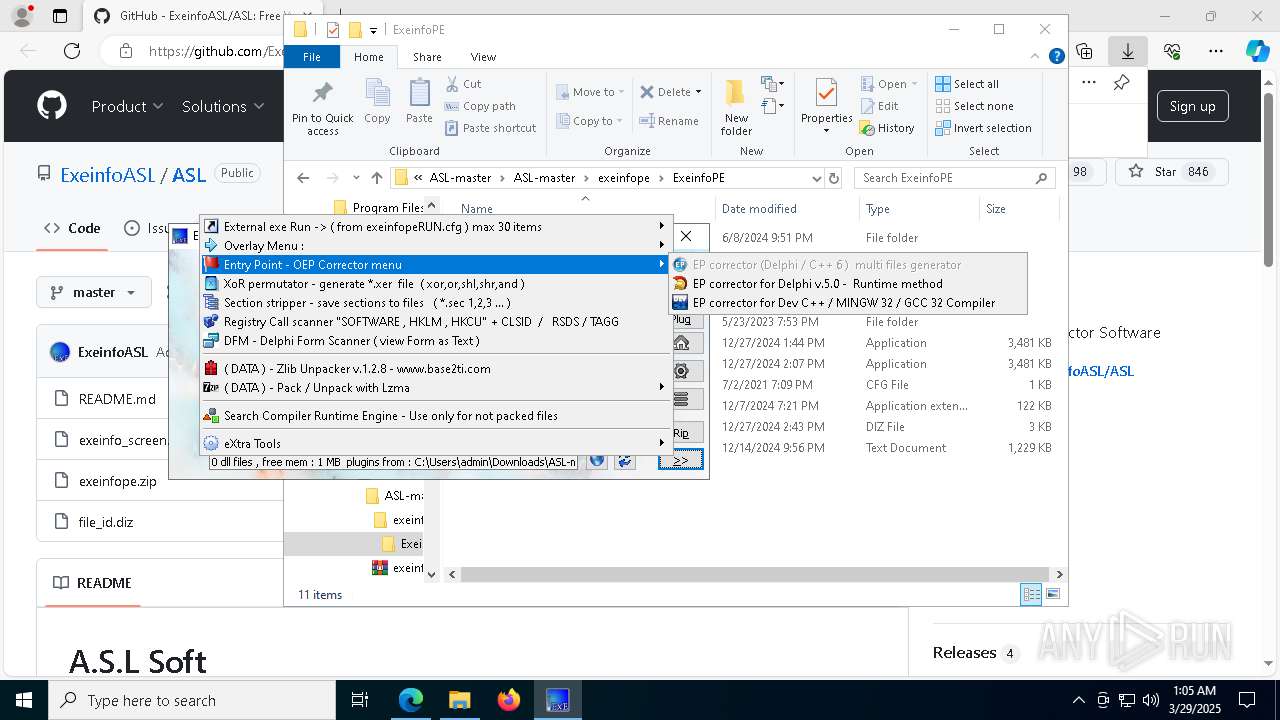Open Explorer File tab
This screenshot has height=720, width=1280.
[x=312, y=57]
